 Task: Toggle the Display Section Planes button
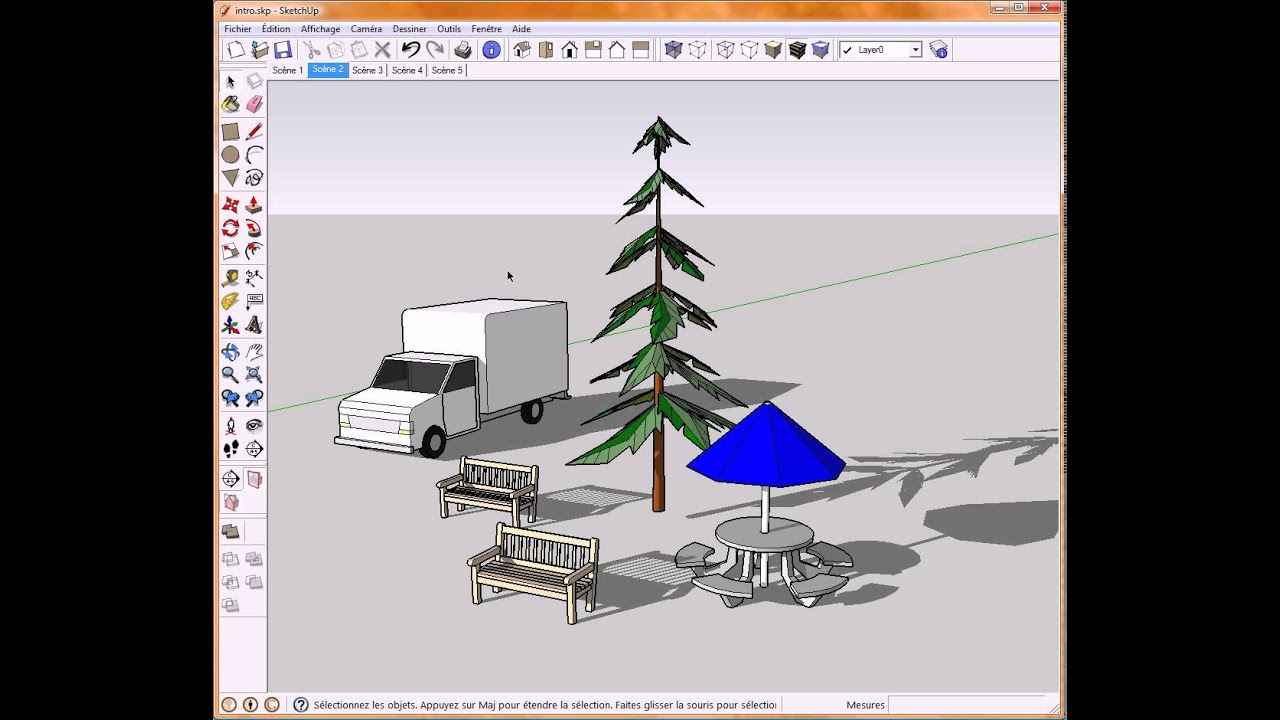(x=254, y=479)
